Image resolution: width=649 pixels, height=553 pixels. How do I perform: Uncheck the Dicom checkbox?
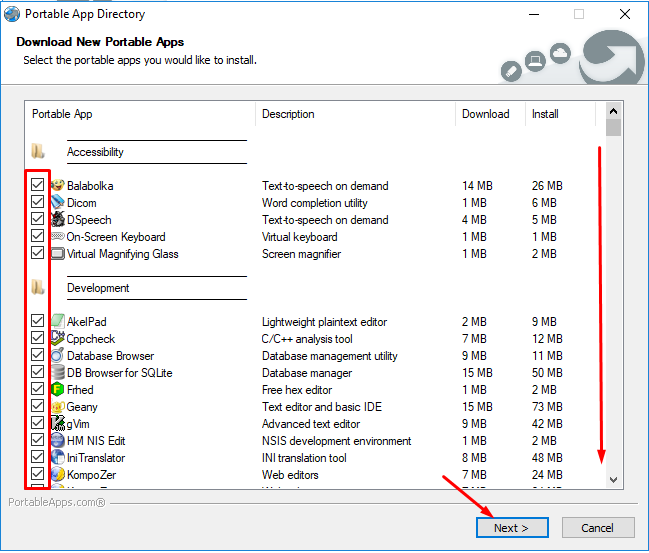tap(37, 201)
